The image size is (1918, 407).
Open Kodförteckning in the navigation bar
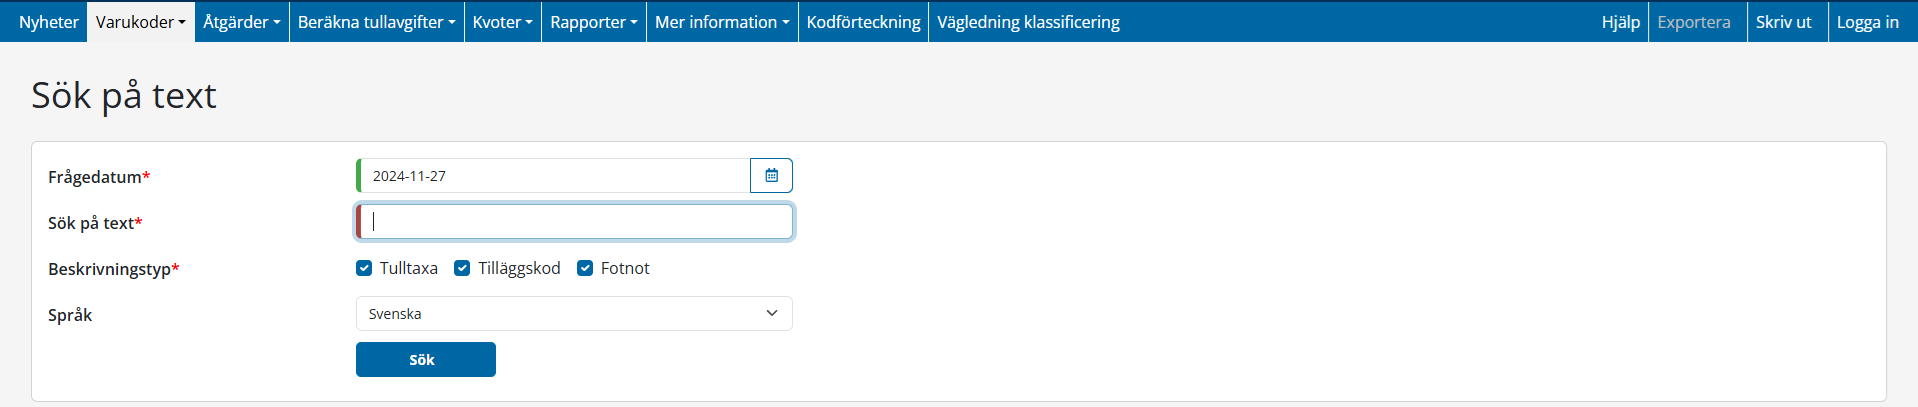pyautogui.click(x=863, y=22)
